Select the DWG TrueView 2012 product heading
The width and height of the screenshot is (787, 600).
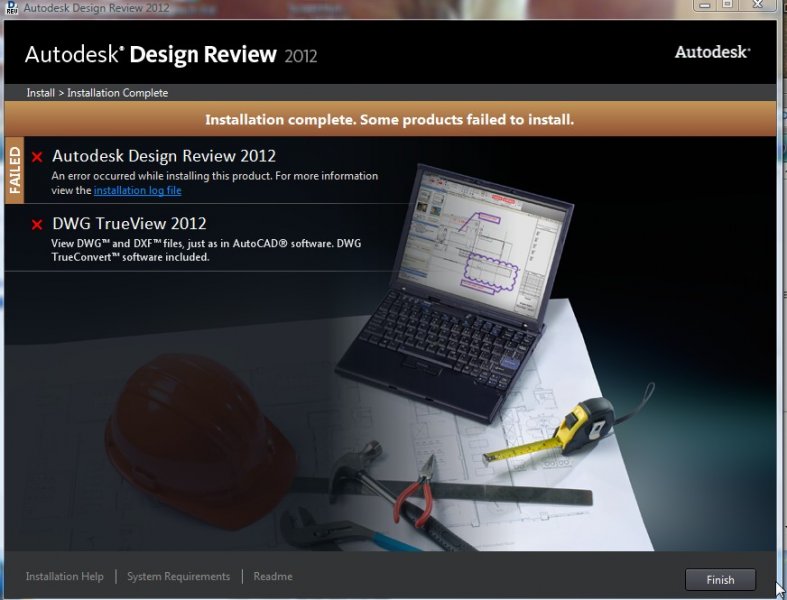(x=129, y=223)
